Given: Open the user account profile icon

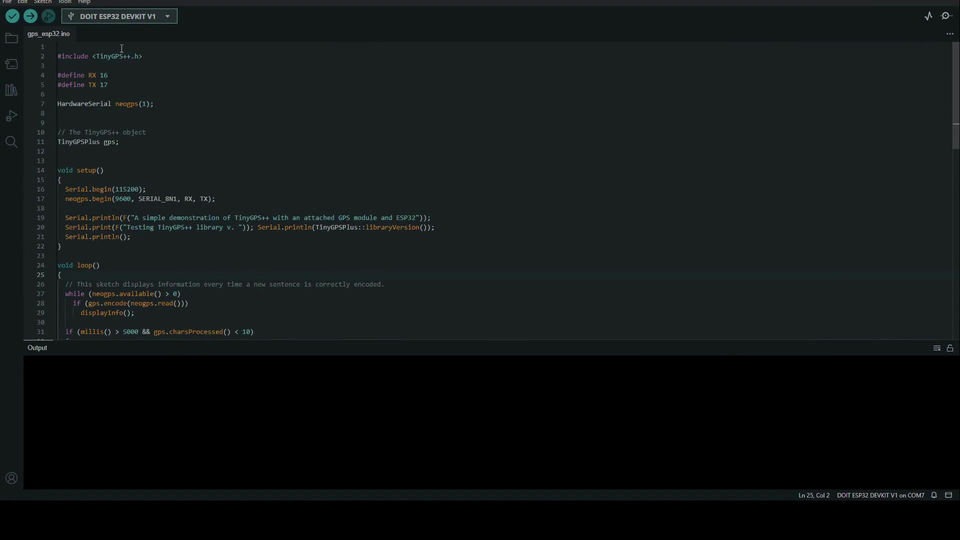Looking at the screenshot, I should [11, 478].
